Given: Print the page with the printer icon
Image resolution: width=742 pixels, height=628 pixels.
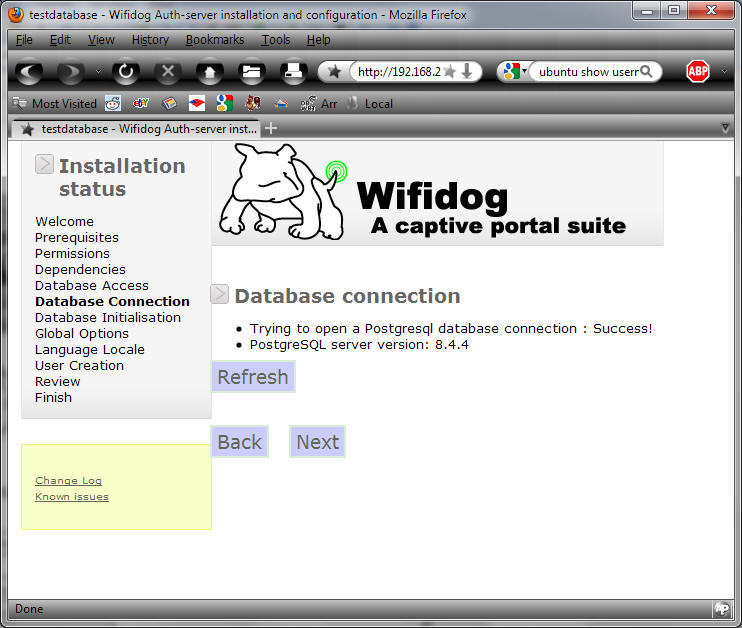Looking at the screenshot, I should pyautogui.click(x=293, y=72).
